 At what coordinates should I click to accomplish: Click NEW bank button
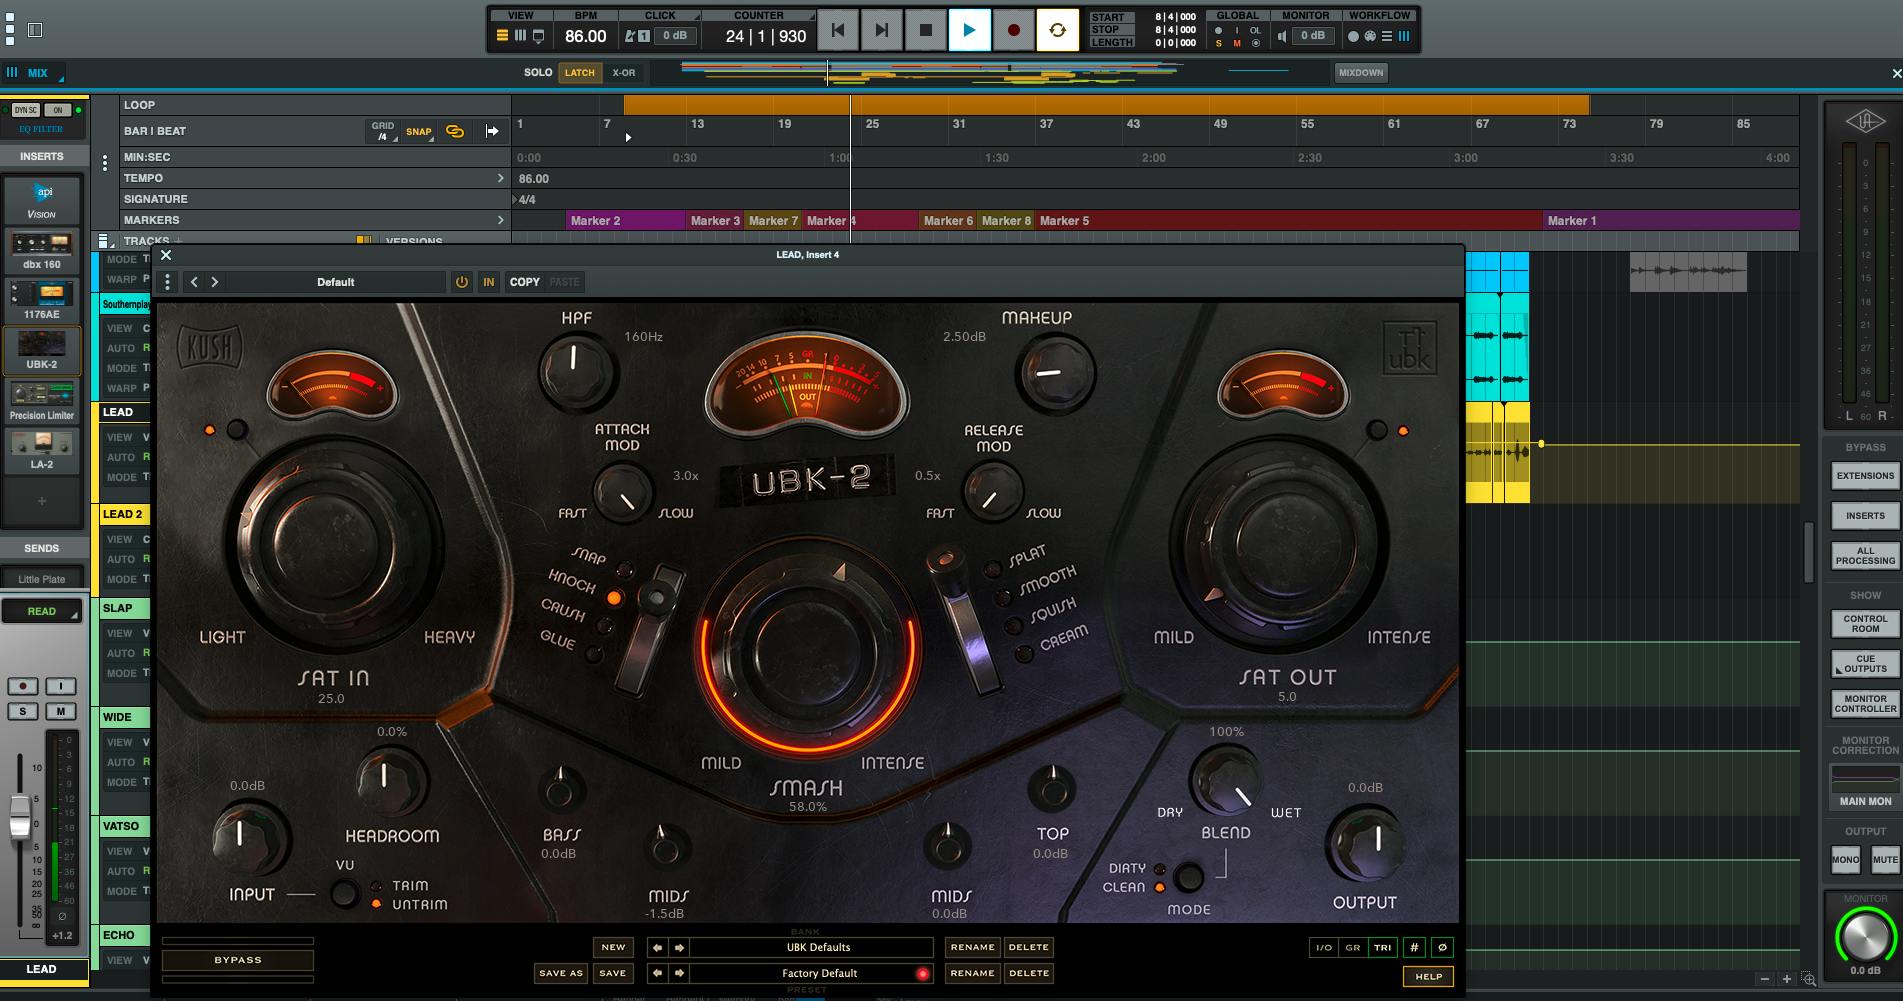pos(613,947)
